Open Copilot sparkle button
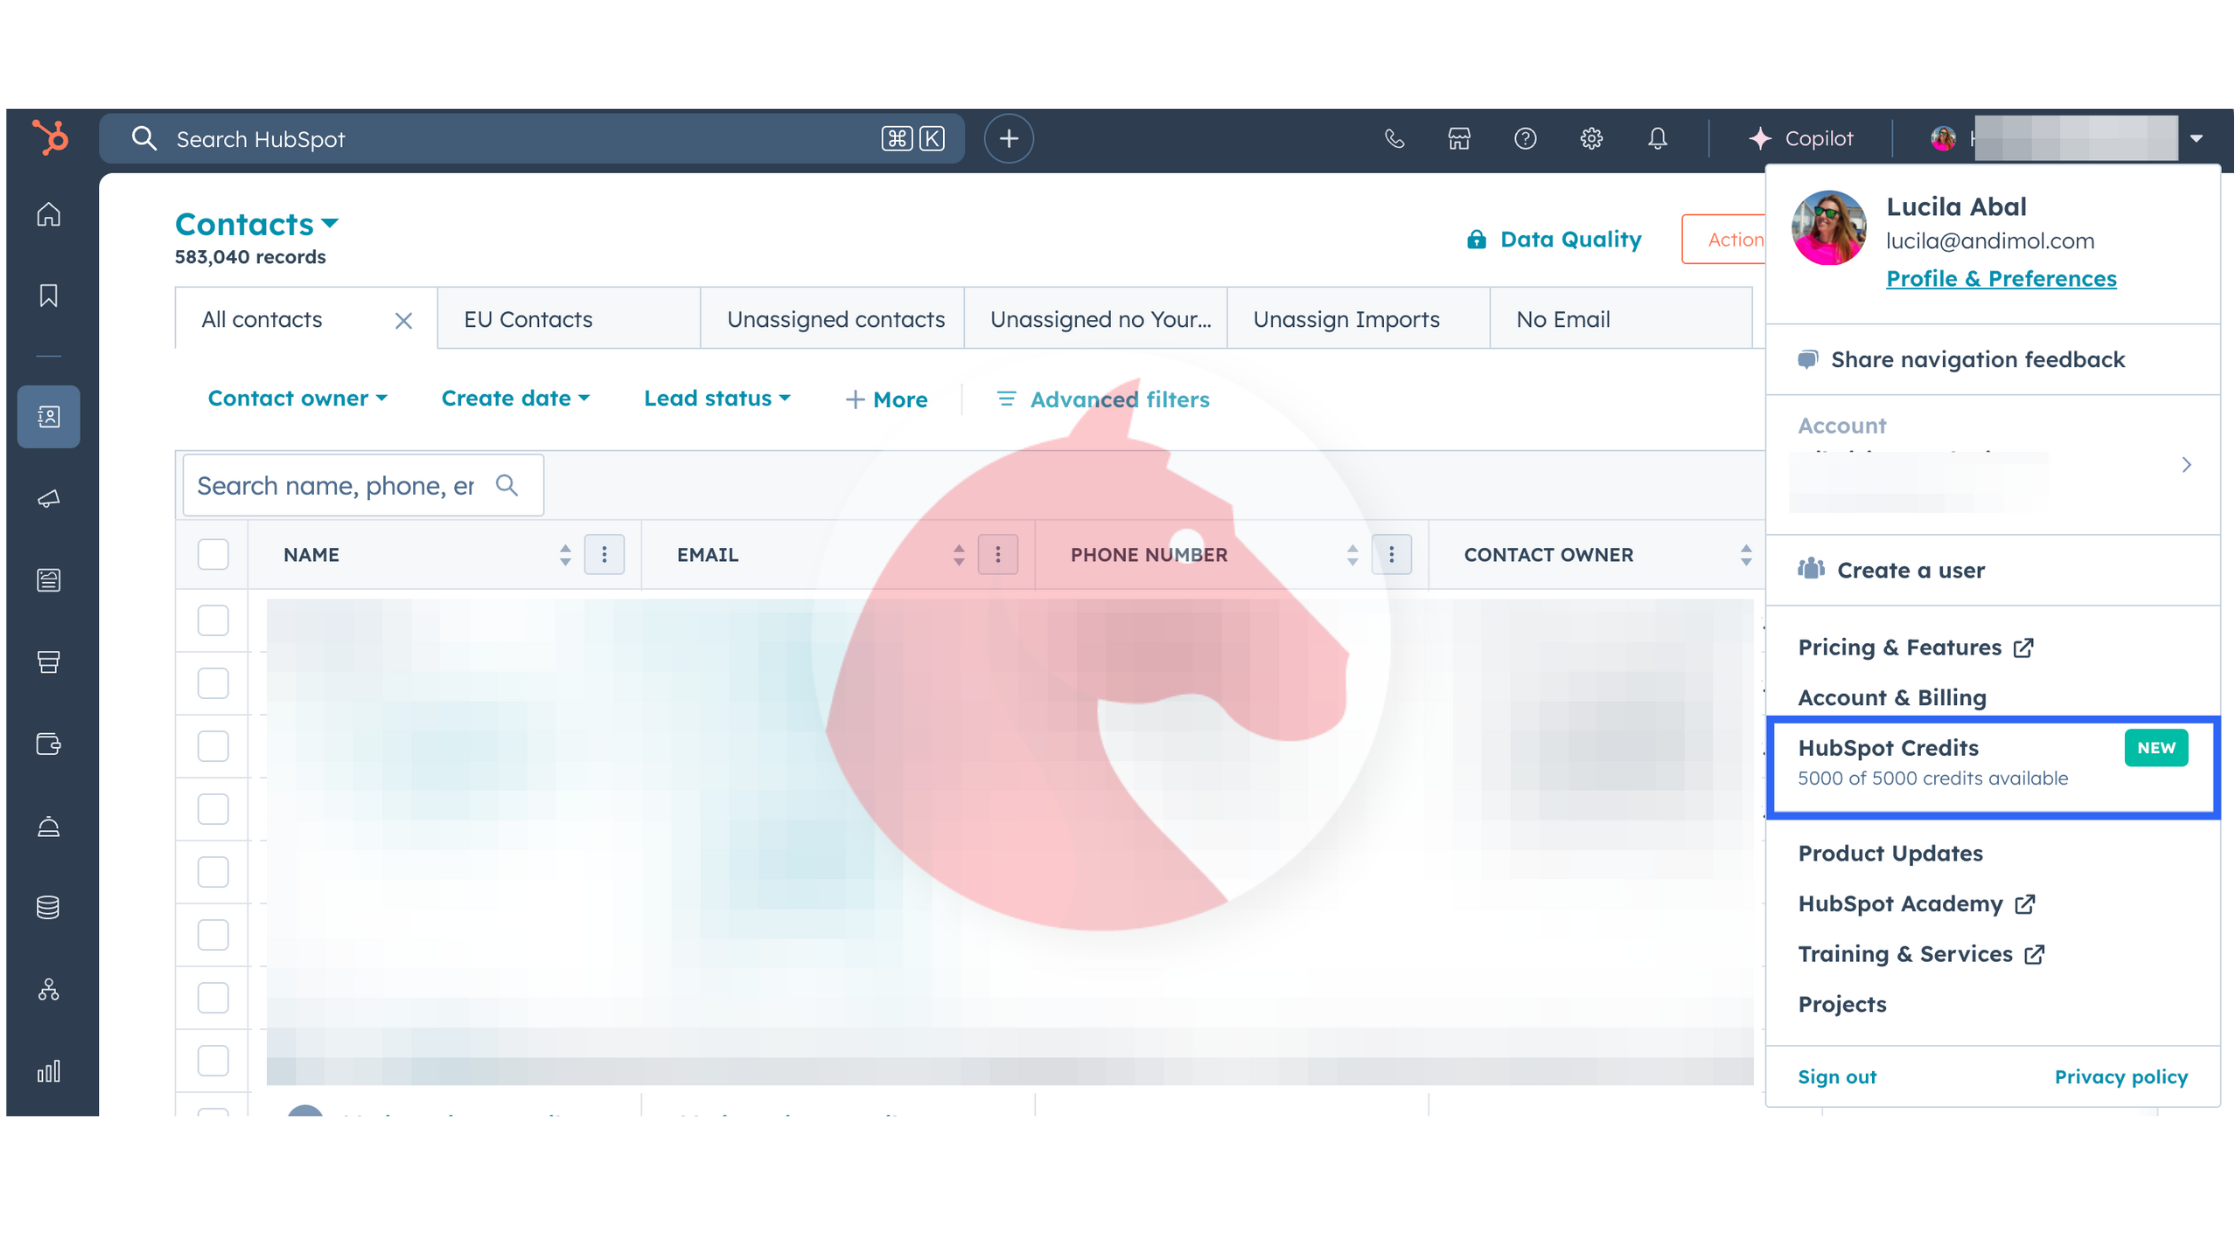 pyautogui.click(x=1801, y=138)
